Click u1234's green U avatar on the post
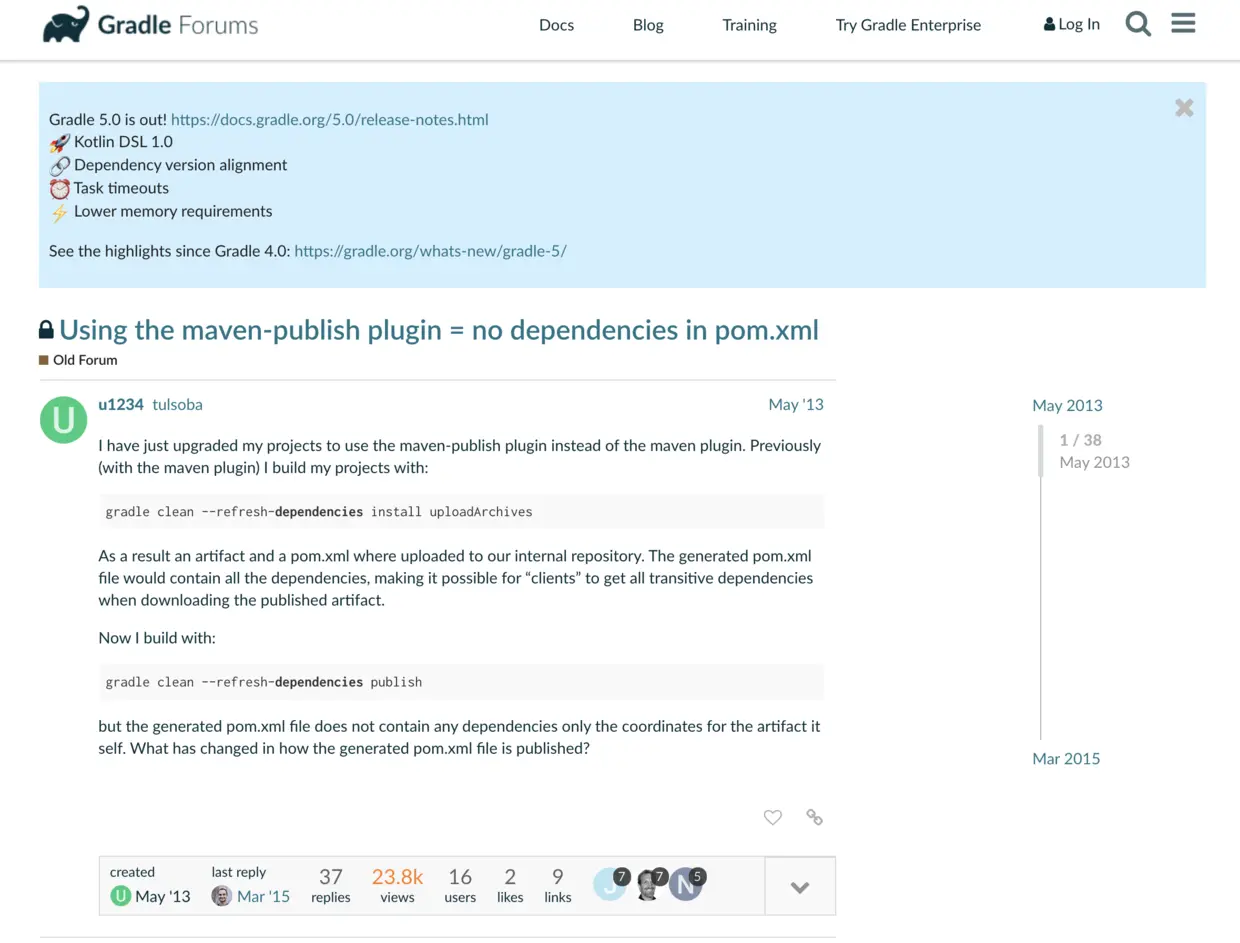 (x=63, y=420)
